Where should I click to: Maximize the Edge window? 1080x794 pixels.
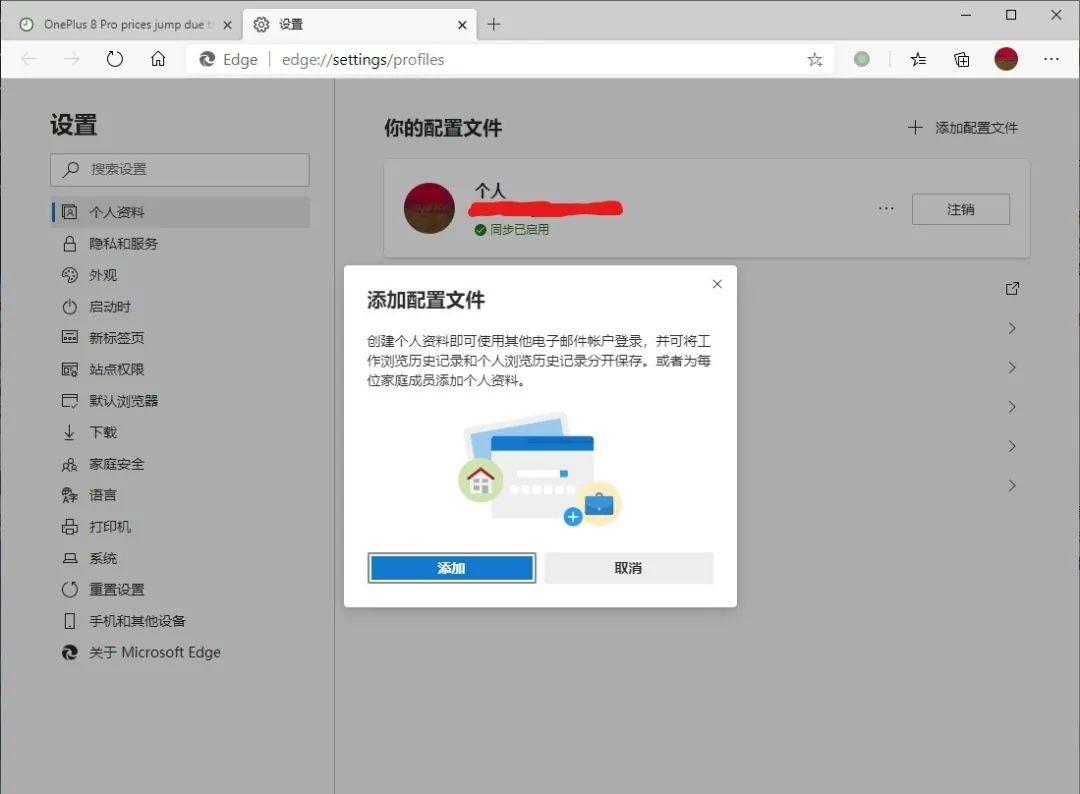tap(1011, 15)
